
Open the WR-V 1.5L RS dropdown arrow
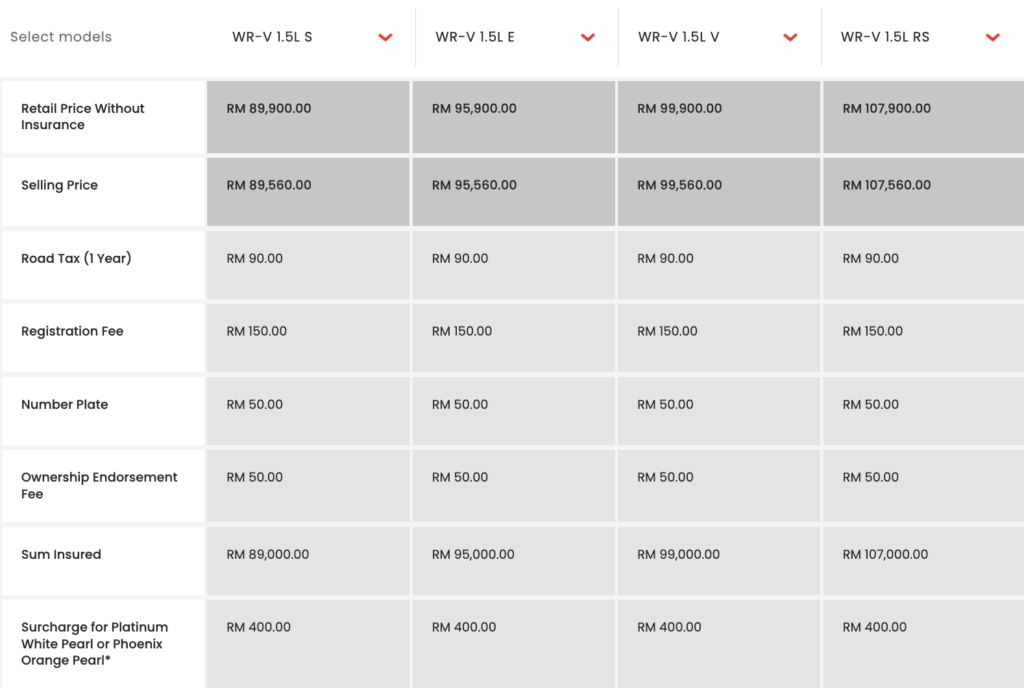click(x=992, y=38)
